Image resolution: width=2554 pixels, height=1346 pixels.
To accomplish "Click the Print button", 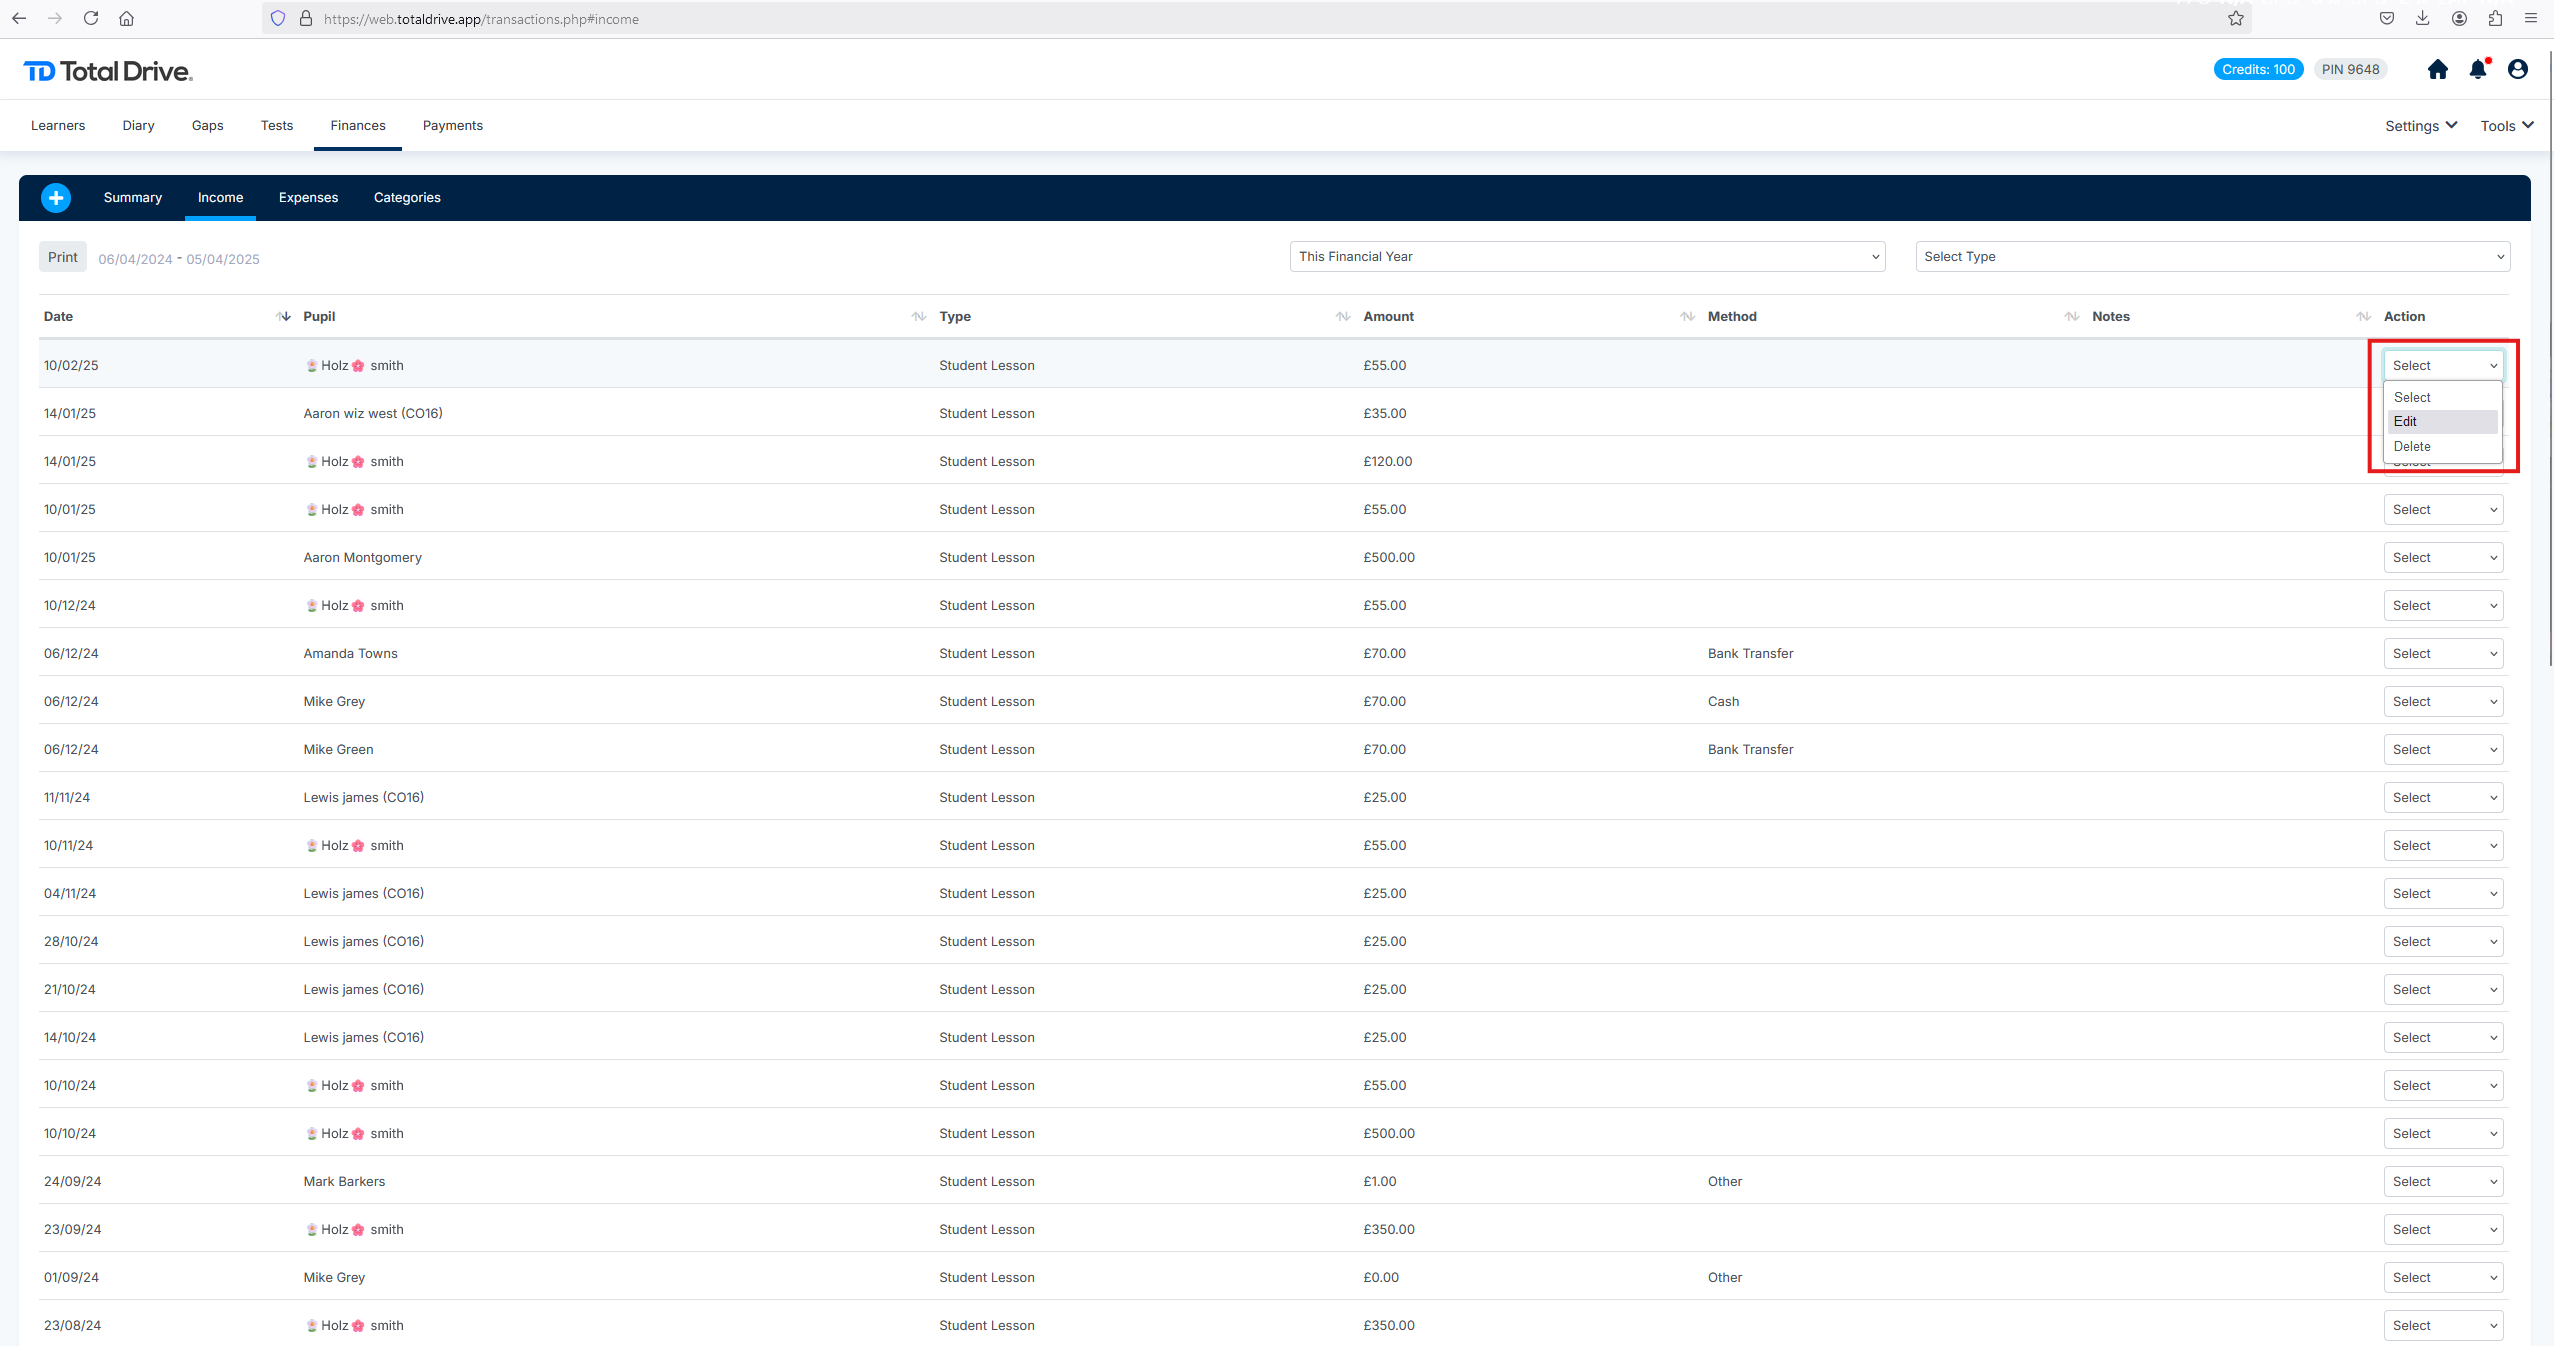I will tap(62, 257).
